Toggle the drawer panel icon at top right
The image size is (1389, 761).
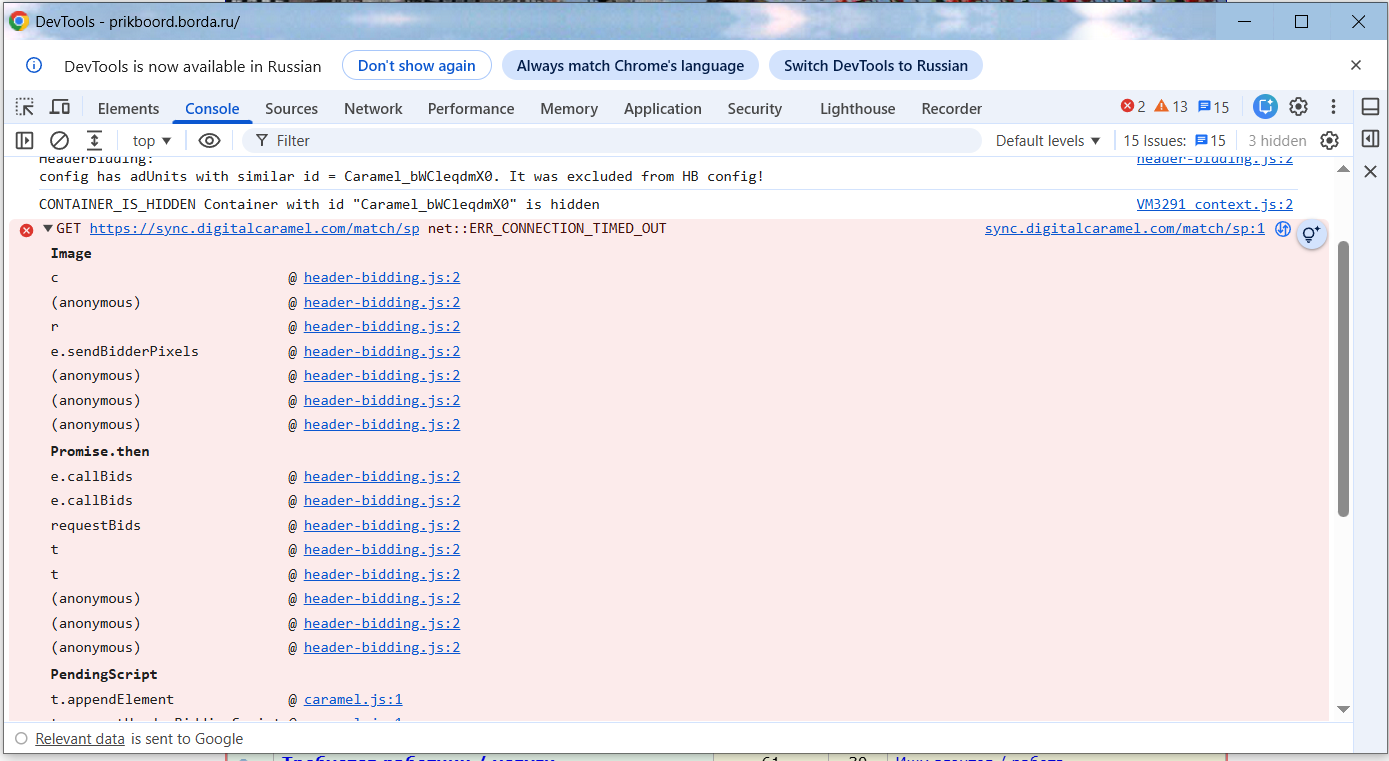[x=1370, y=107]
